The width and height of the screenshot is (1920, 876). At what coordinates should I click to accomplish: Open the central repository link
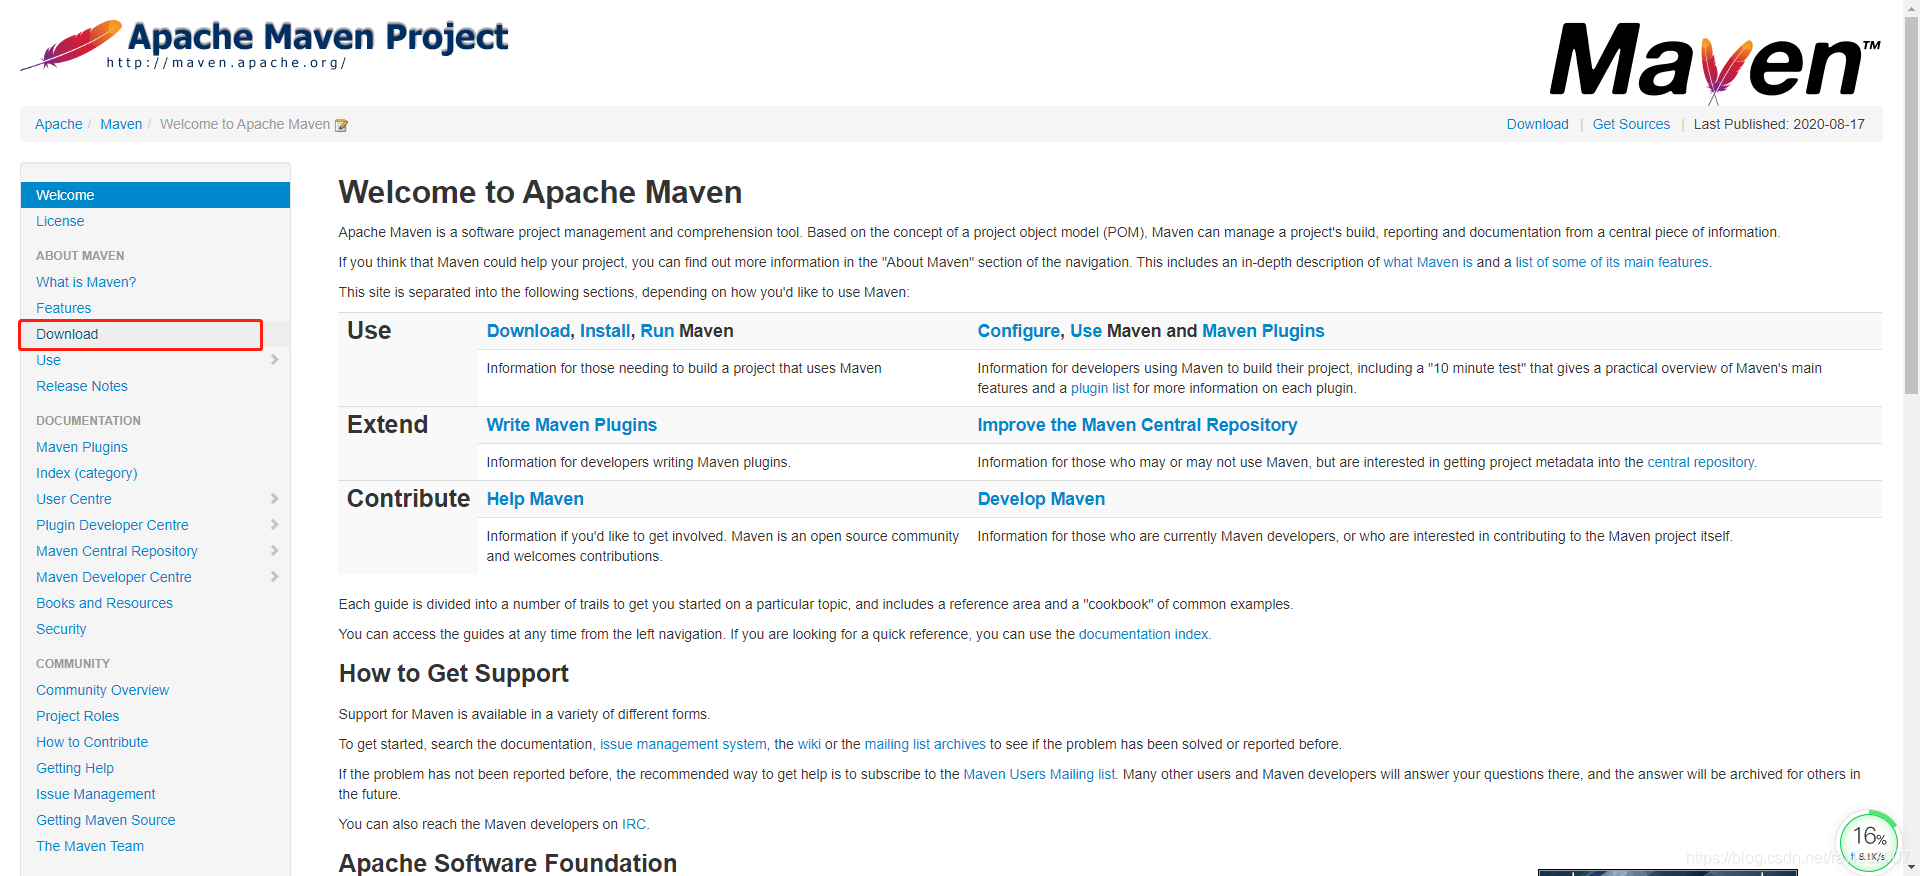(x=1701, y=462)
